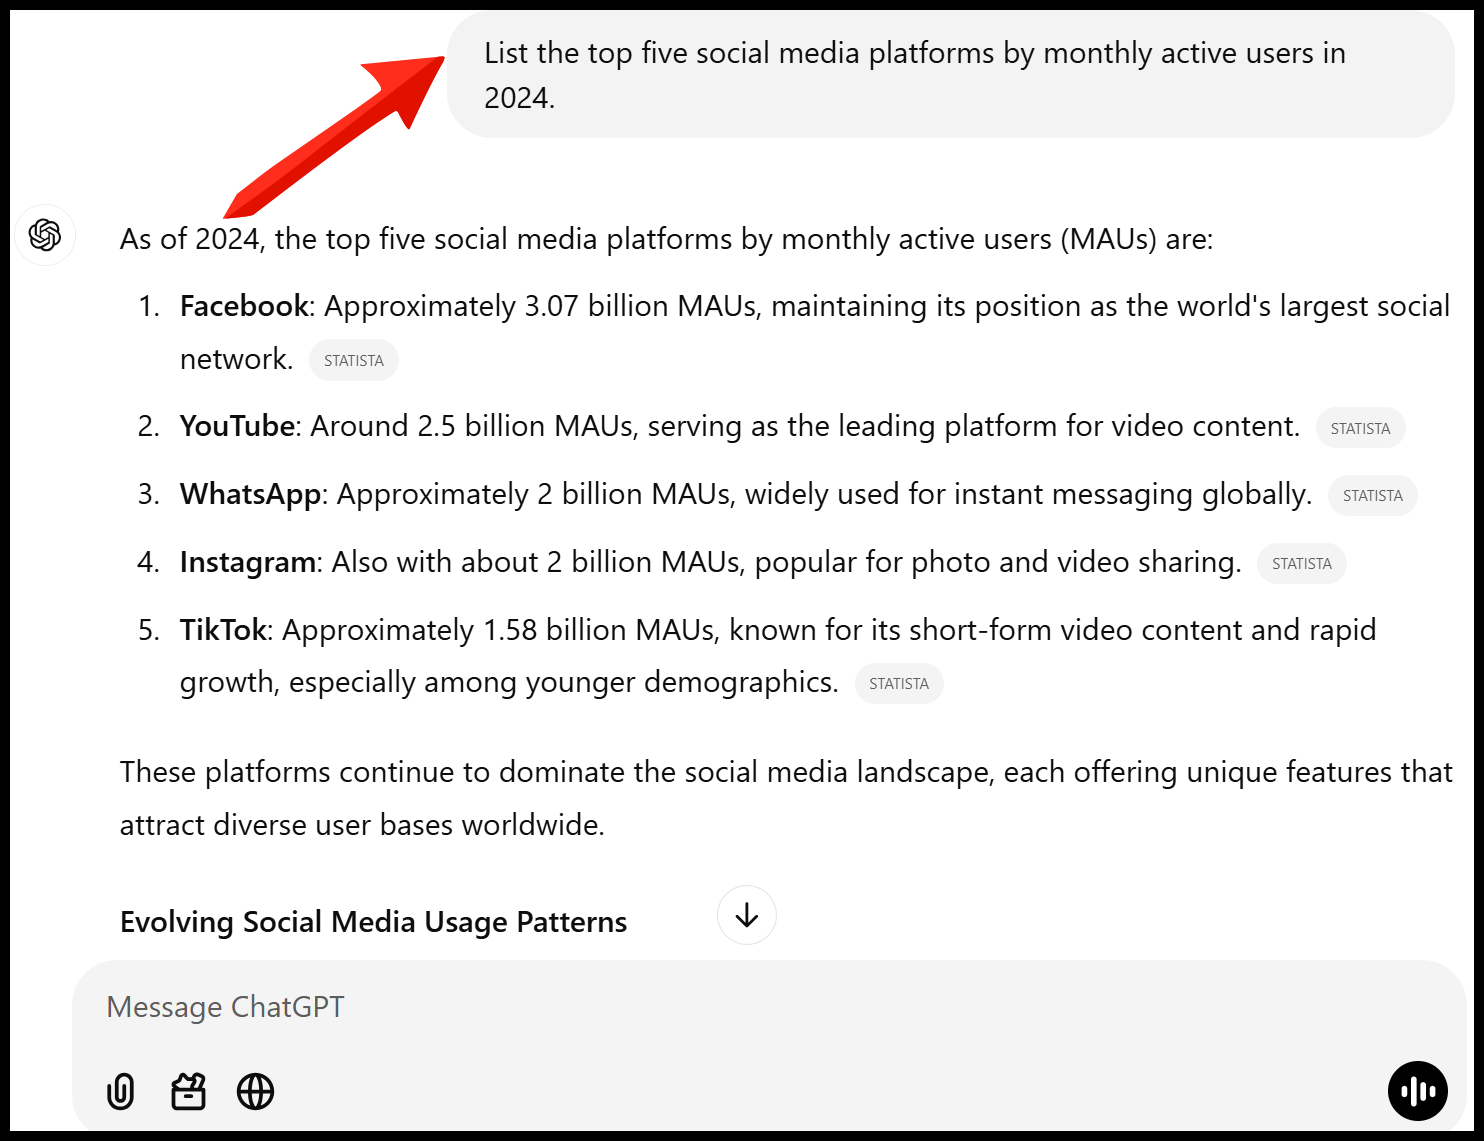This screenshot has width=1484, height=1141.
Task: Click the bold word WhatsApp
Action: coord(250,494)
